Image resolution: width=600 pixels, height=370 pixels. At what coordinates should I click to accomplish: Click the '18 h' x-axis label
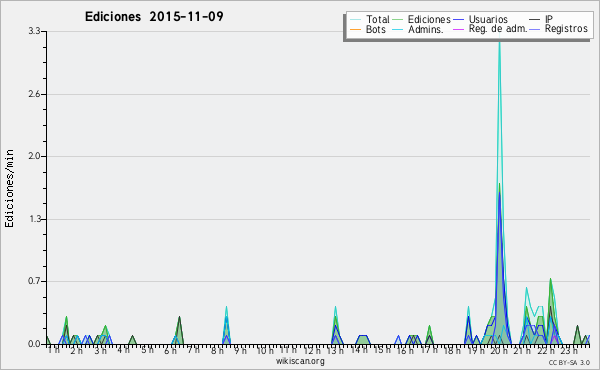click(x=452, y=350)
